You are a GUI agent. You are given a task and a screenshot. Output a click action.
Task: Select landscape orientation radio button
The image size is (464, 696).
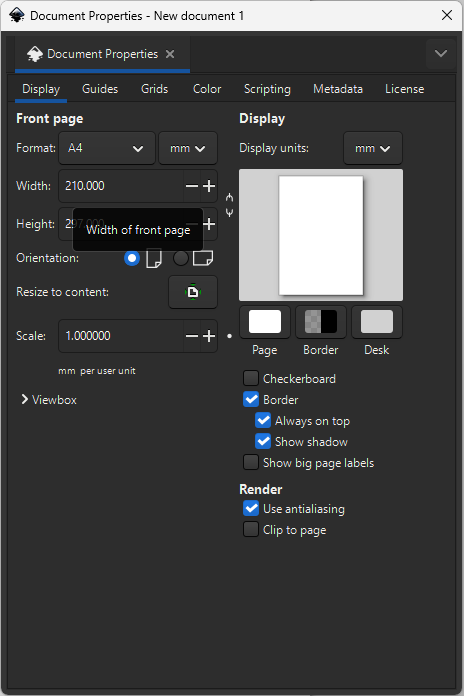tap(181, 258)
